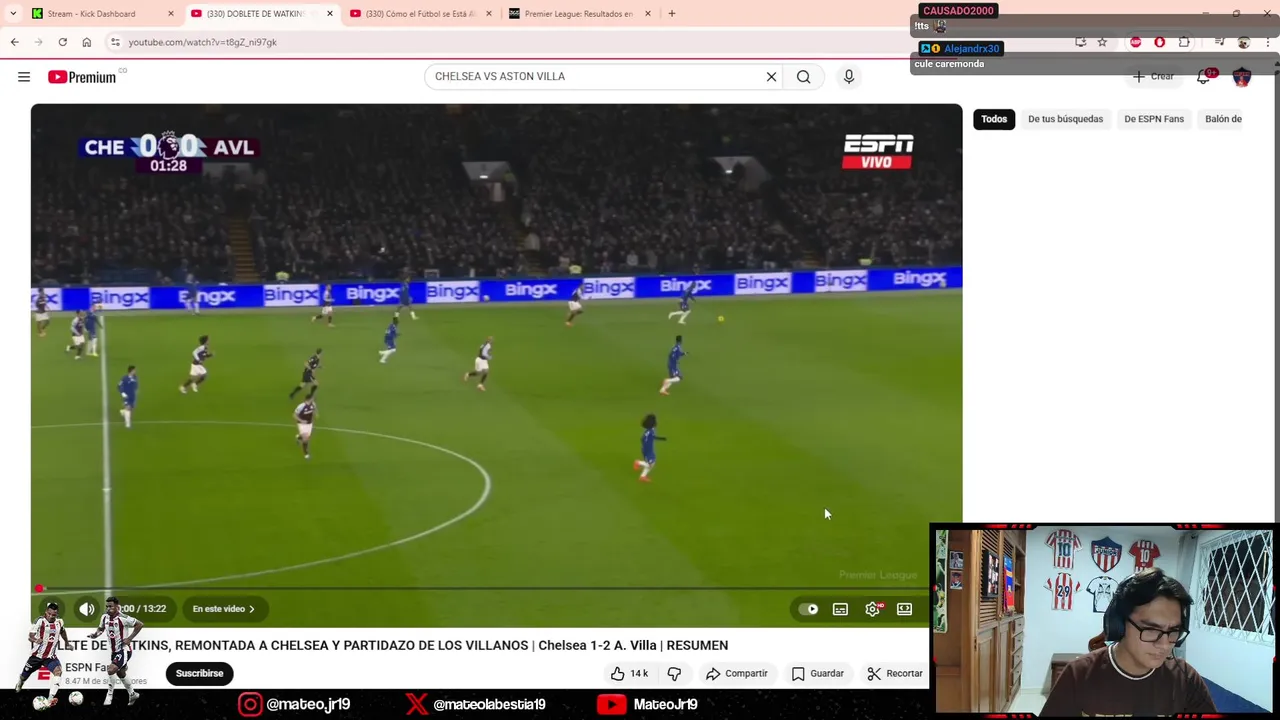Image resolution: width=1280 pixels, height=720 pixels.
Task: Click the Guardar button
Action: pos(818,674)
